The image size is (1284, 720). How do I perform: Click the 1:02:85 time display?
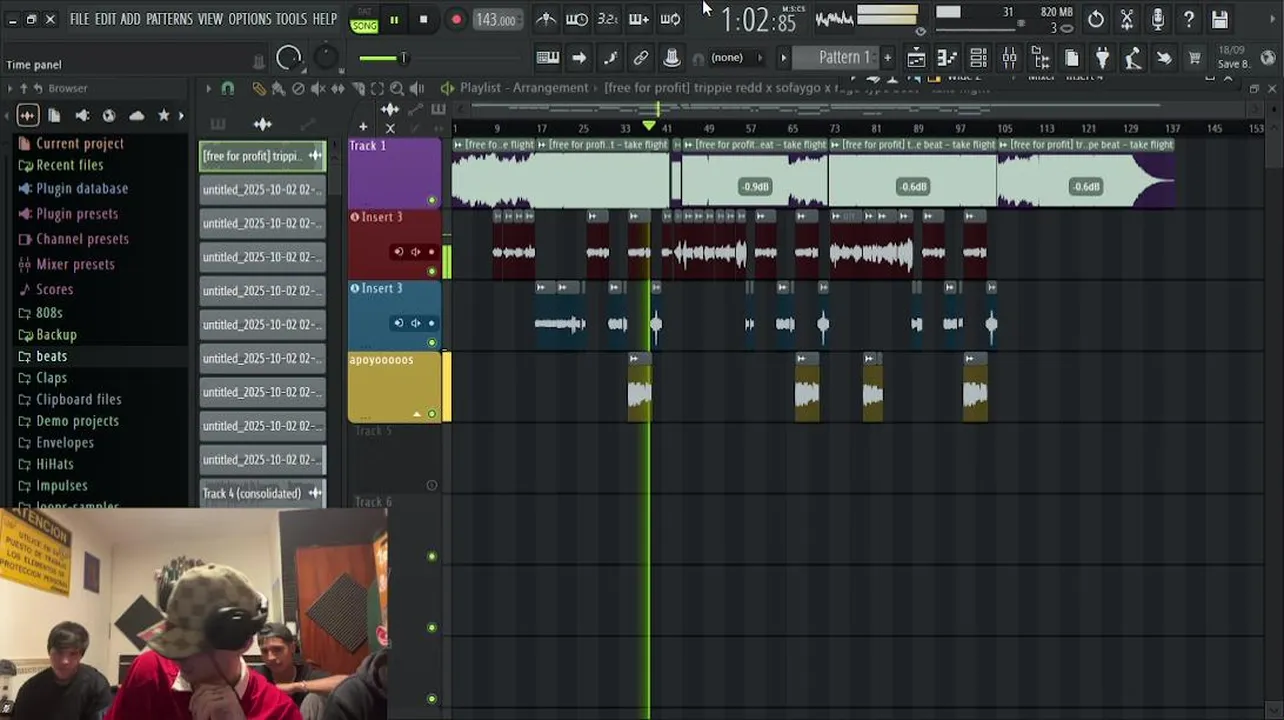click(759, 20)
